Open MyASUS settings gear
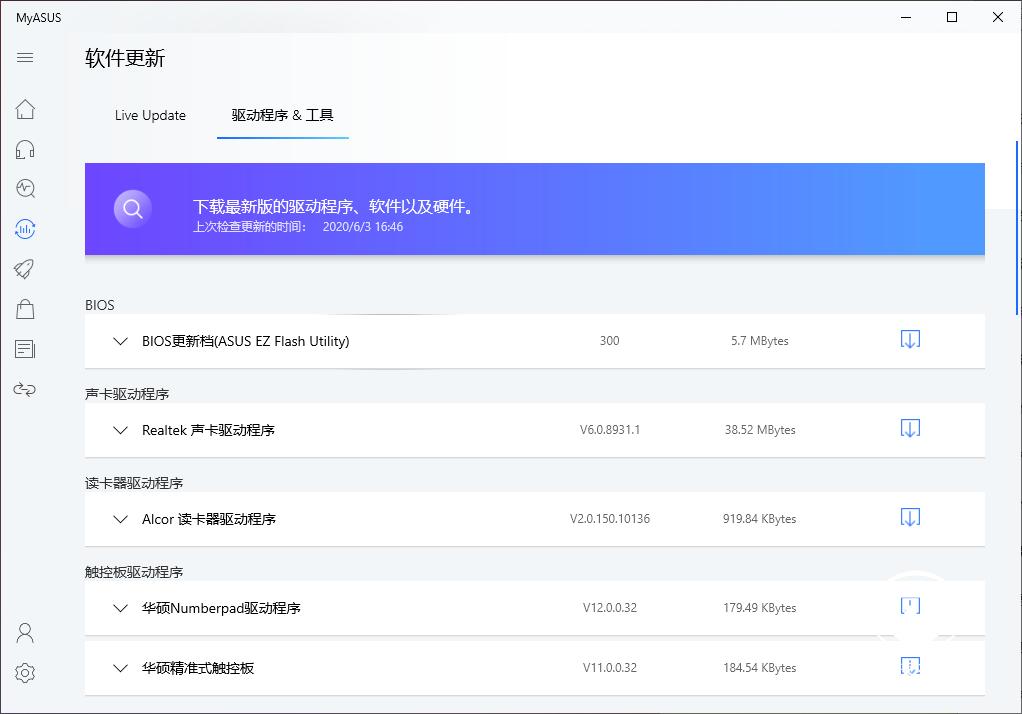Screen dimensions: 1022x714 click(24, 673)
